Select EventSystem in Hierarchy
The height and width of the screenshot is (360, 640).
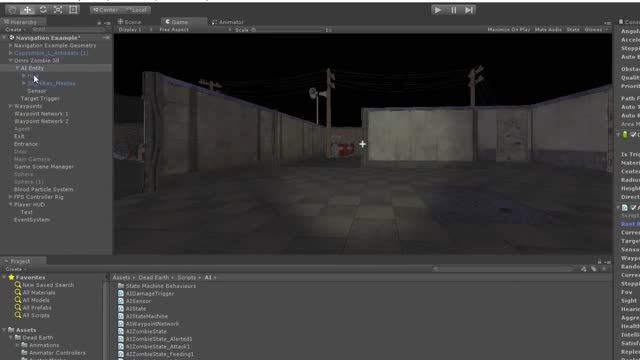click(32, 220)
